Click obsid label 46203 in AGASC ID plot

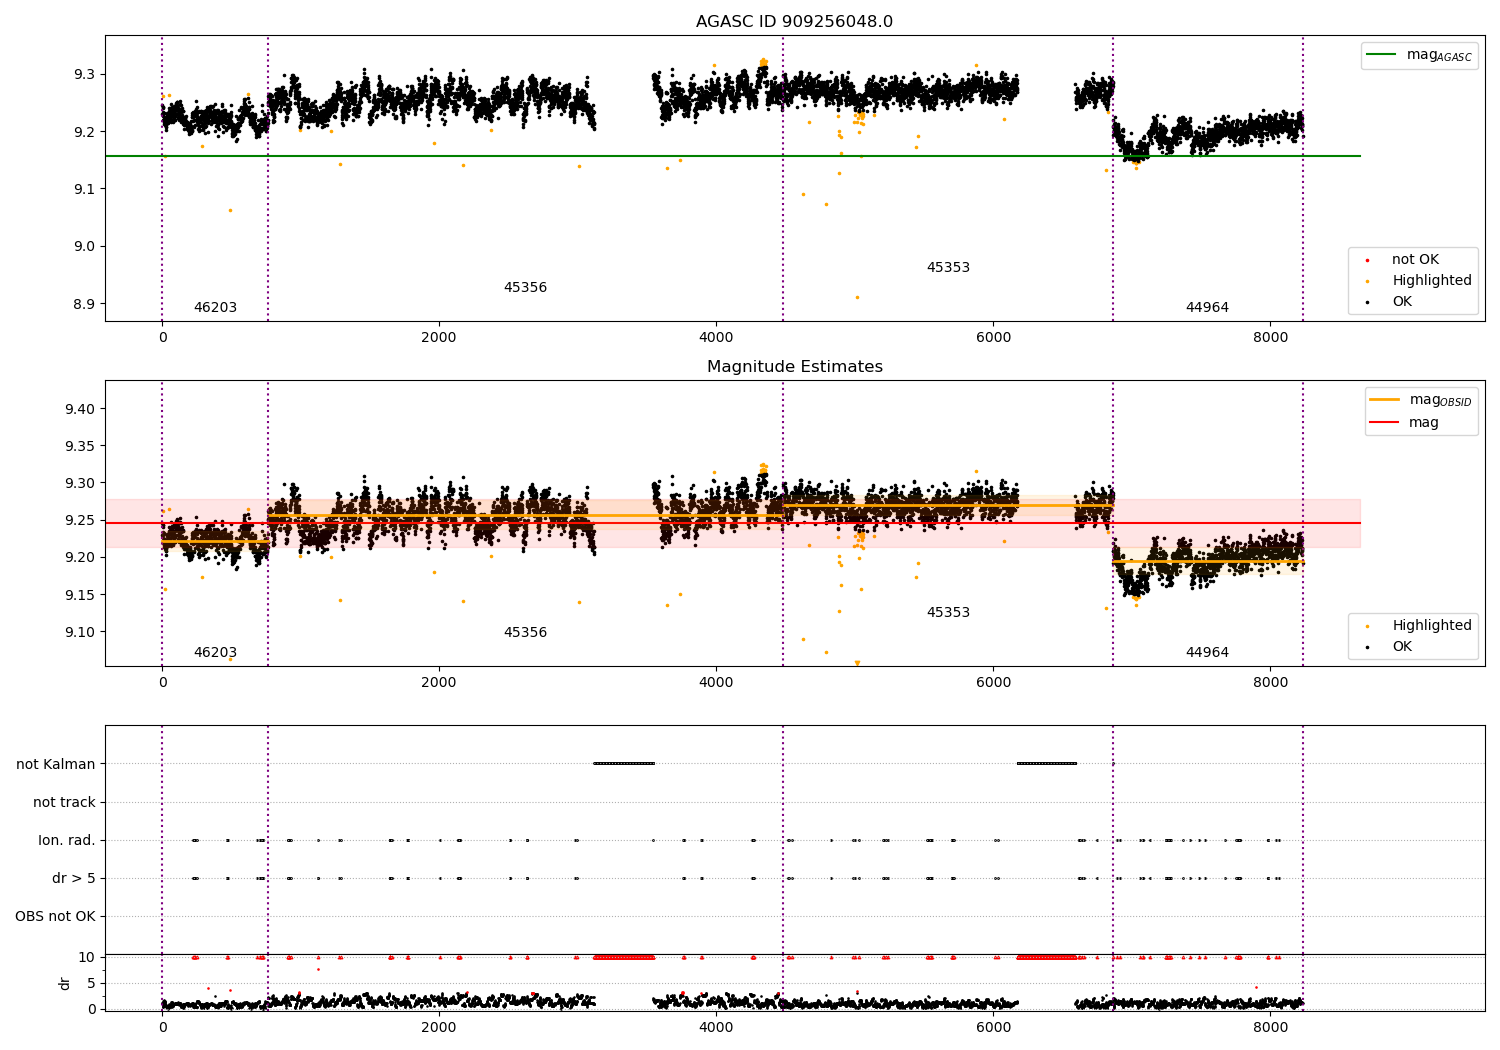[215, 308]
